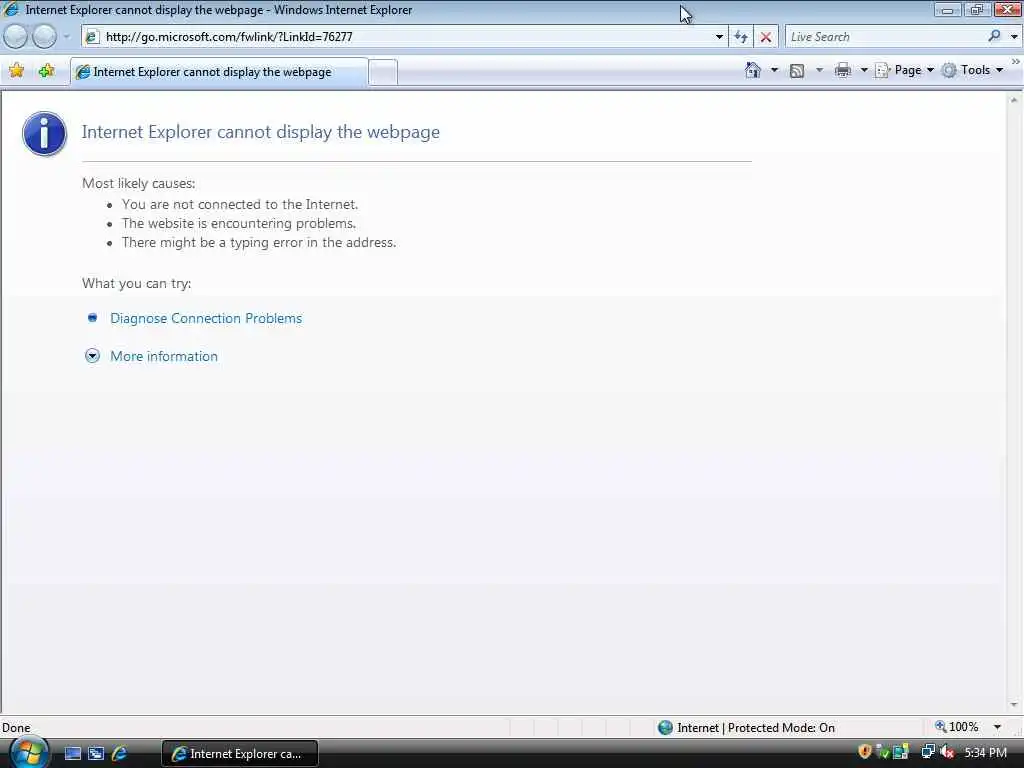The image size is (1024, 768).
Task: Click the Forward navigation button
Action: coord(44,37)
